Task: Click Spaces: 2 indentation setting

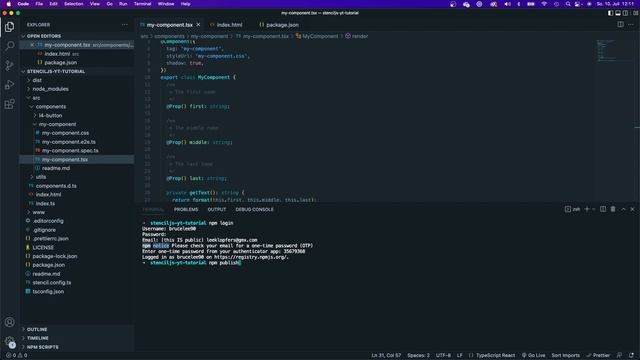Action: pos(418,356)
